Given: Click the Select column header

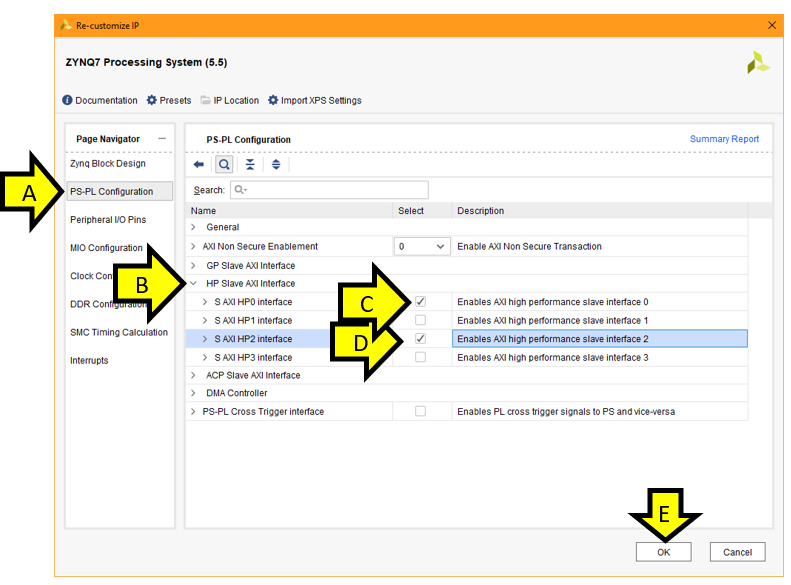Looking at the screenshot, I should tap(422, 211).
